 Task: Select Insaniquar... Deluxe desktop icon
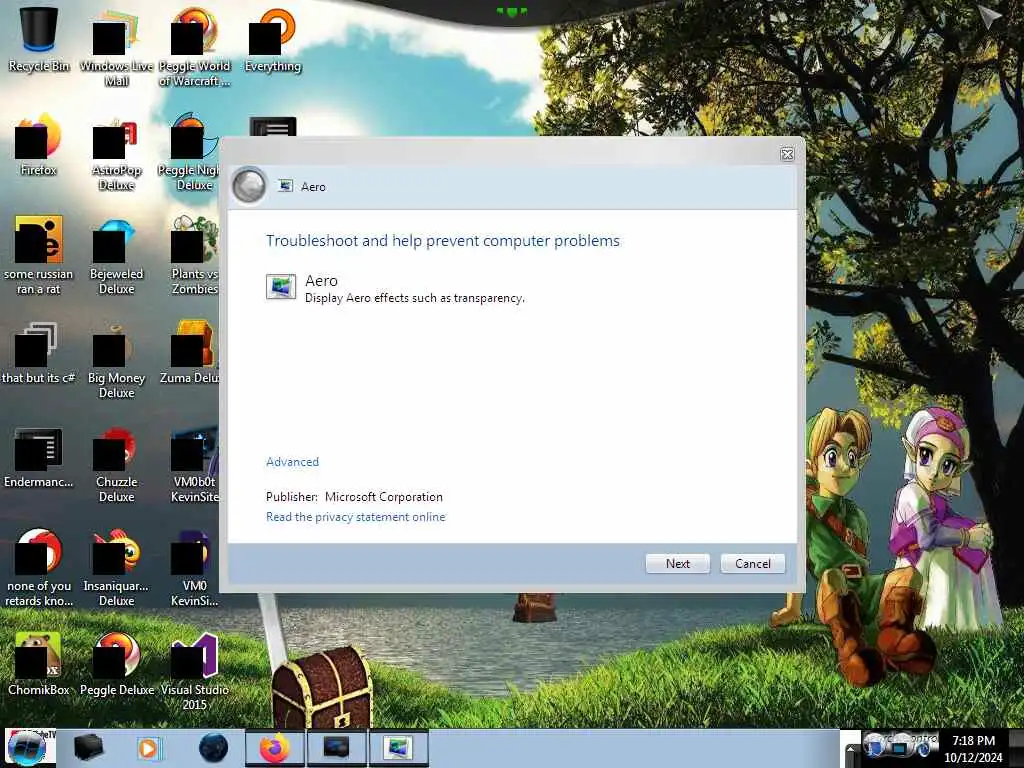pyautogui.click(x=116, y=567)
